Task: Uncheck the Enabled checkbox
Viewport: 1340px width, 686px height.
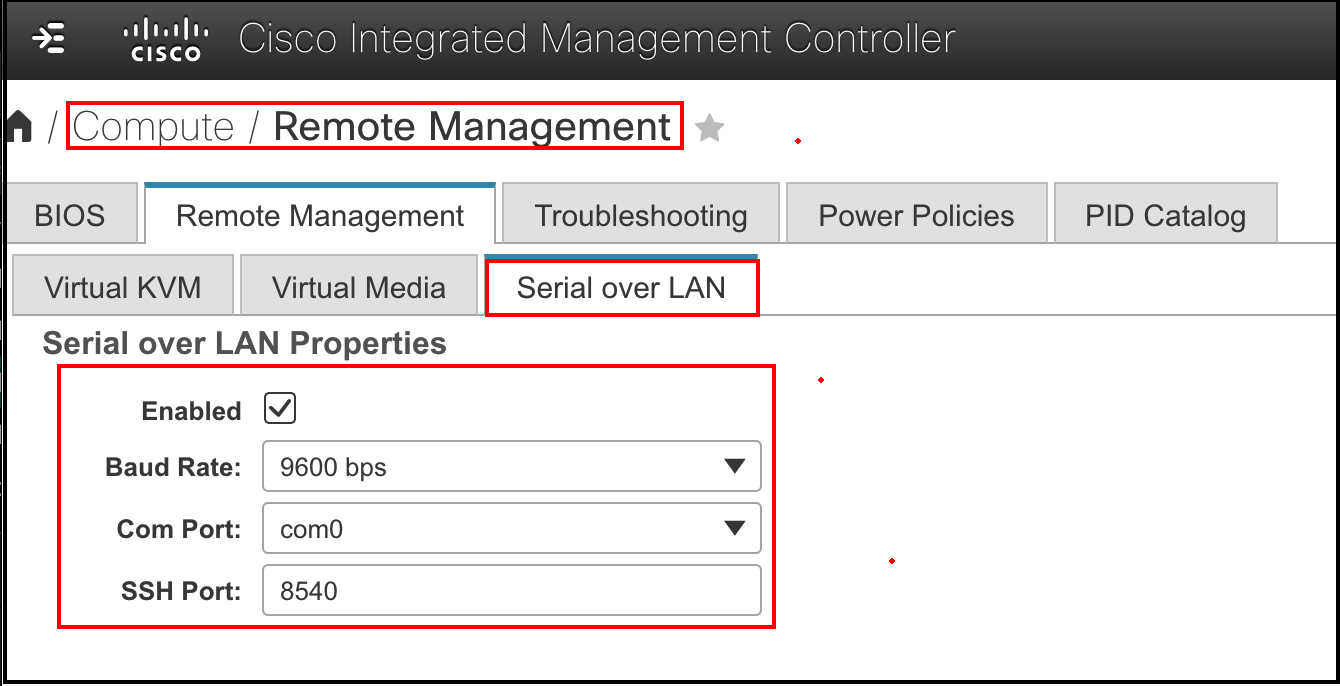Action: click(x=280, y=407)
